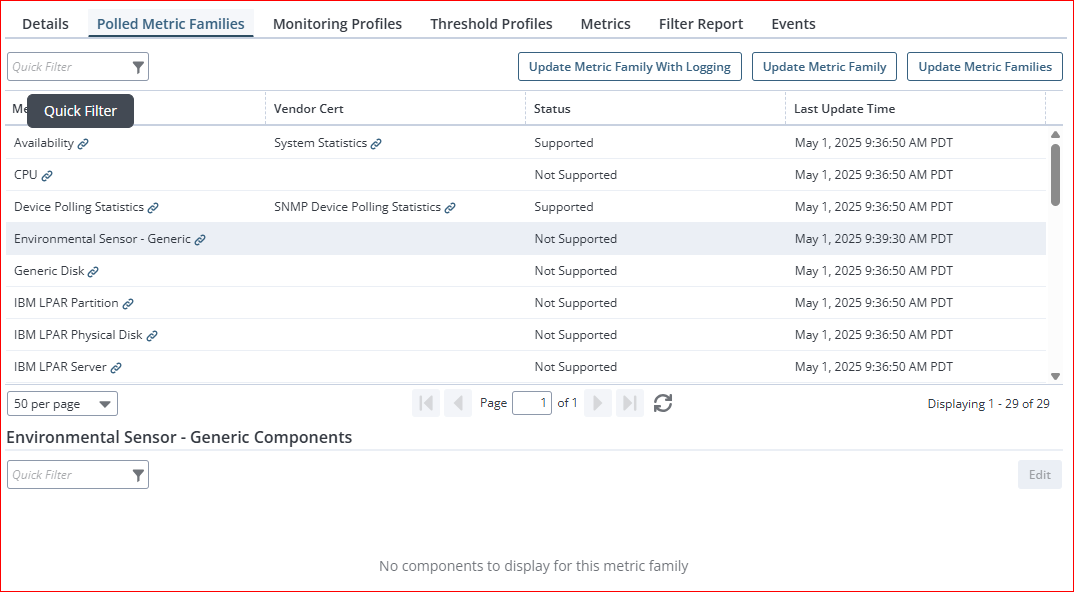Open link icon for IBM LPAR Server
Viewport: 1074px width, 592px height.
pyautogui.click(x=116, y=368)
